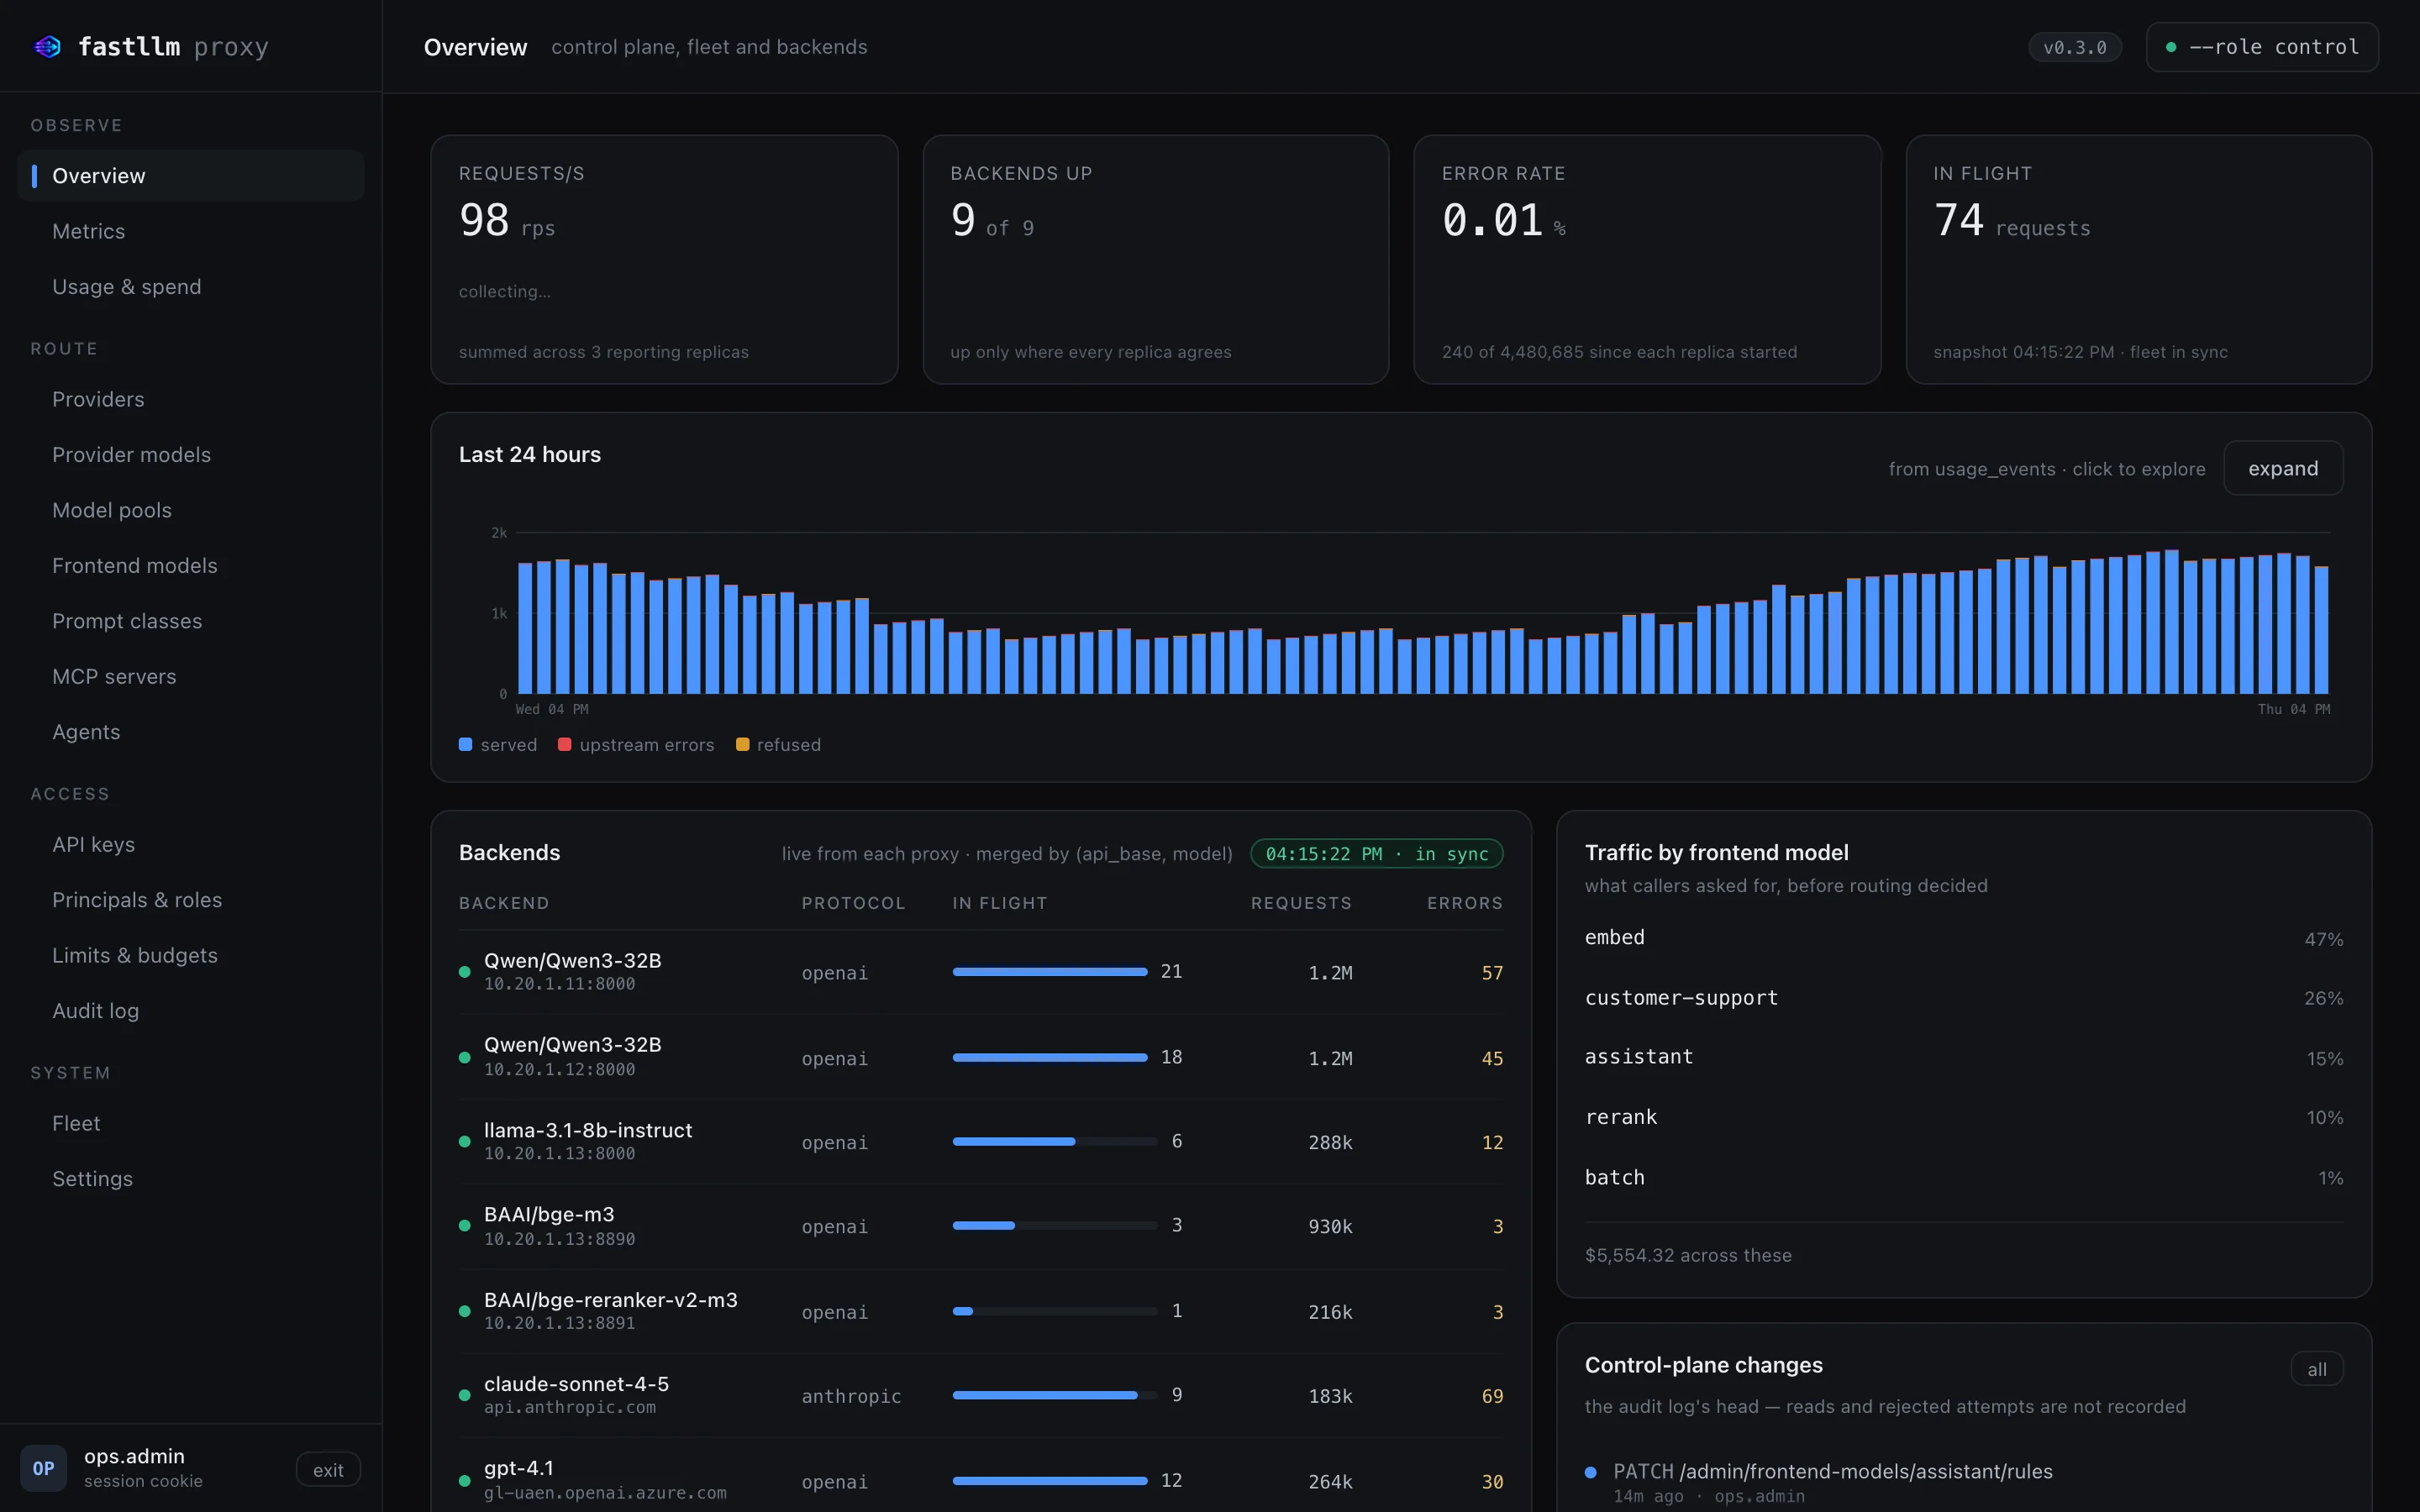
Task: Sort by the BACKEND column header
Action: (504, 903)
